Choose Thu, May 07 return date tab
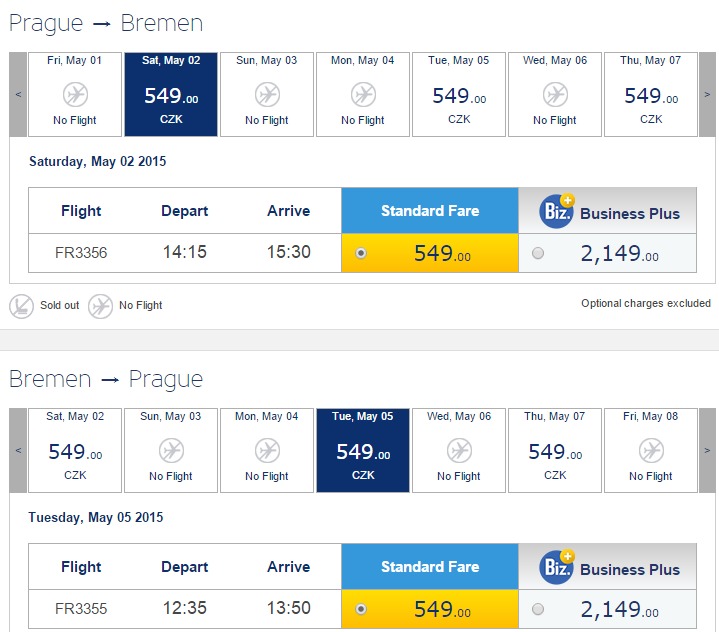This screenshot has height=632, width=719. point(555,450)
